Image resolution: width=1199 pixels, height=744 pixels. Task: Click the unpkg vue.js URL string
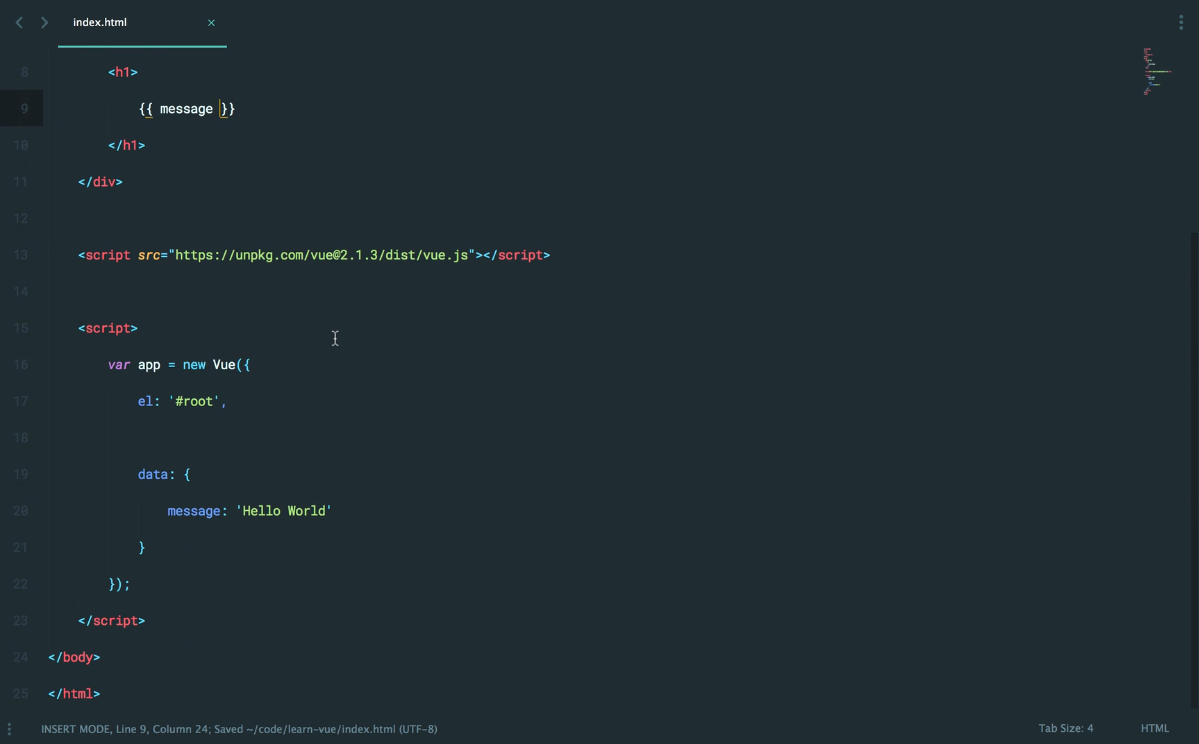321,255
